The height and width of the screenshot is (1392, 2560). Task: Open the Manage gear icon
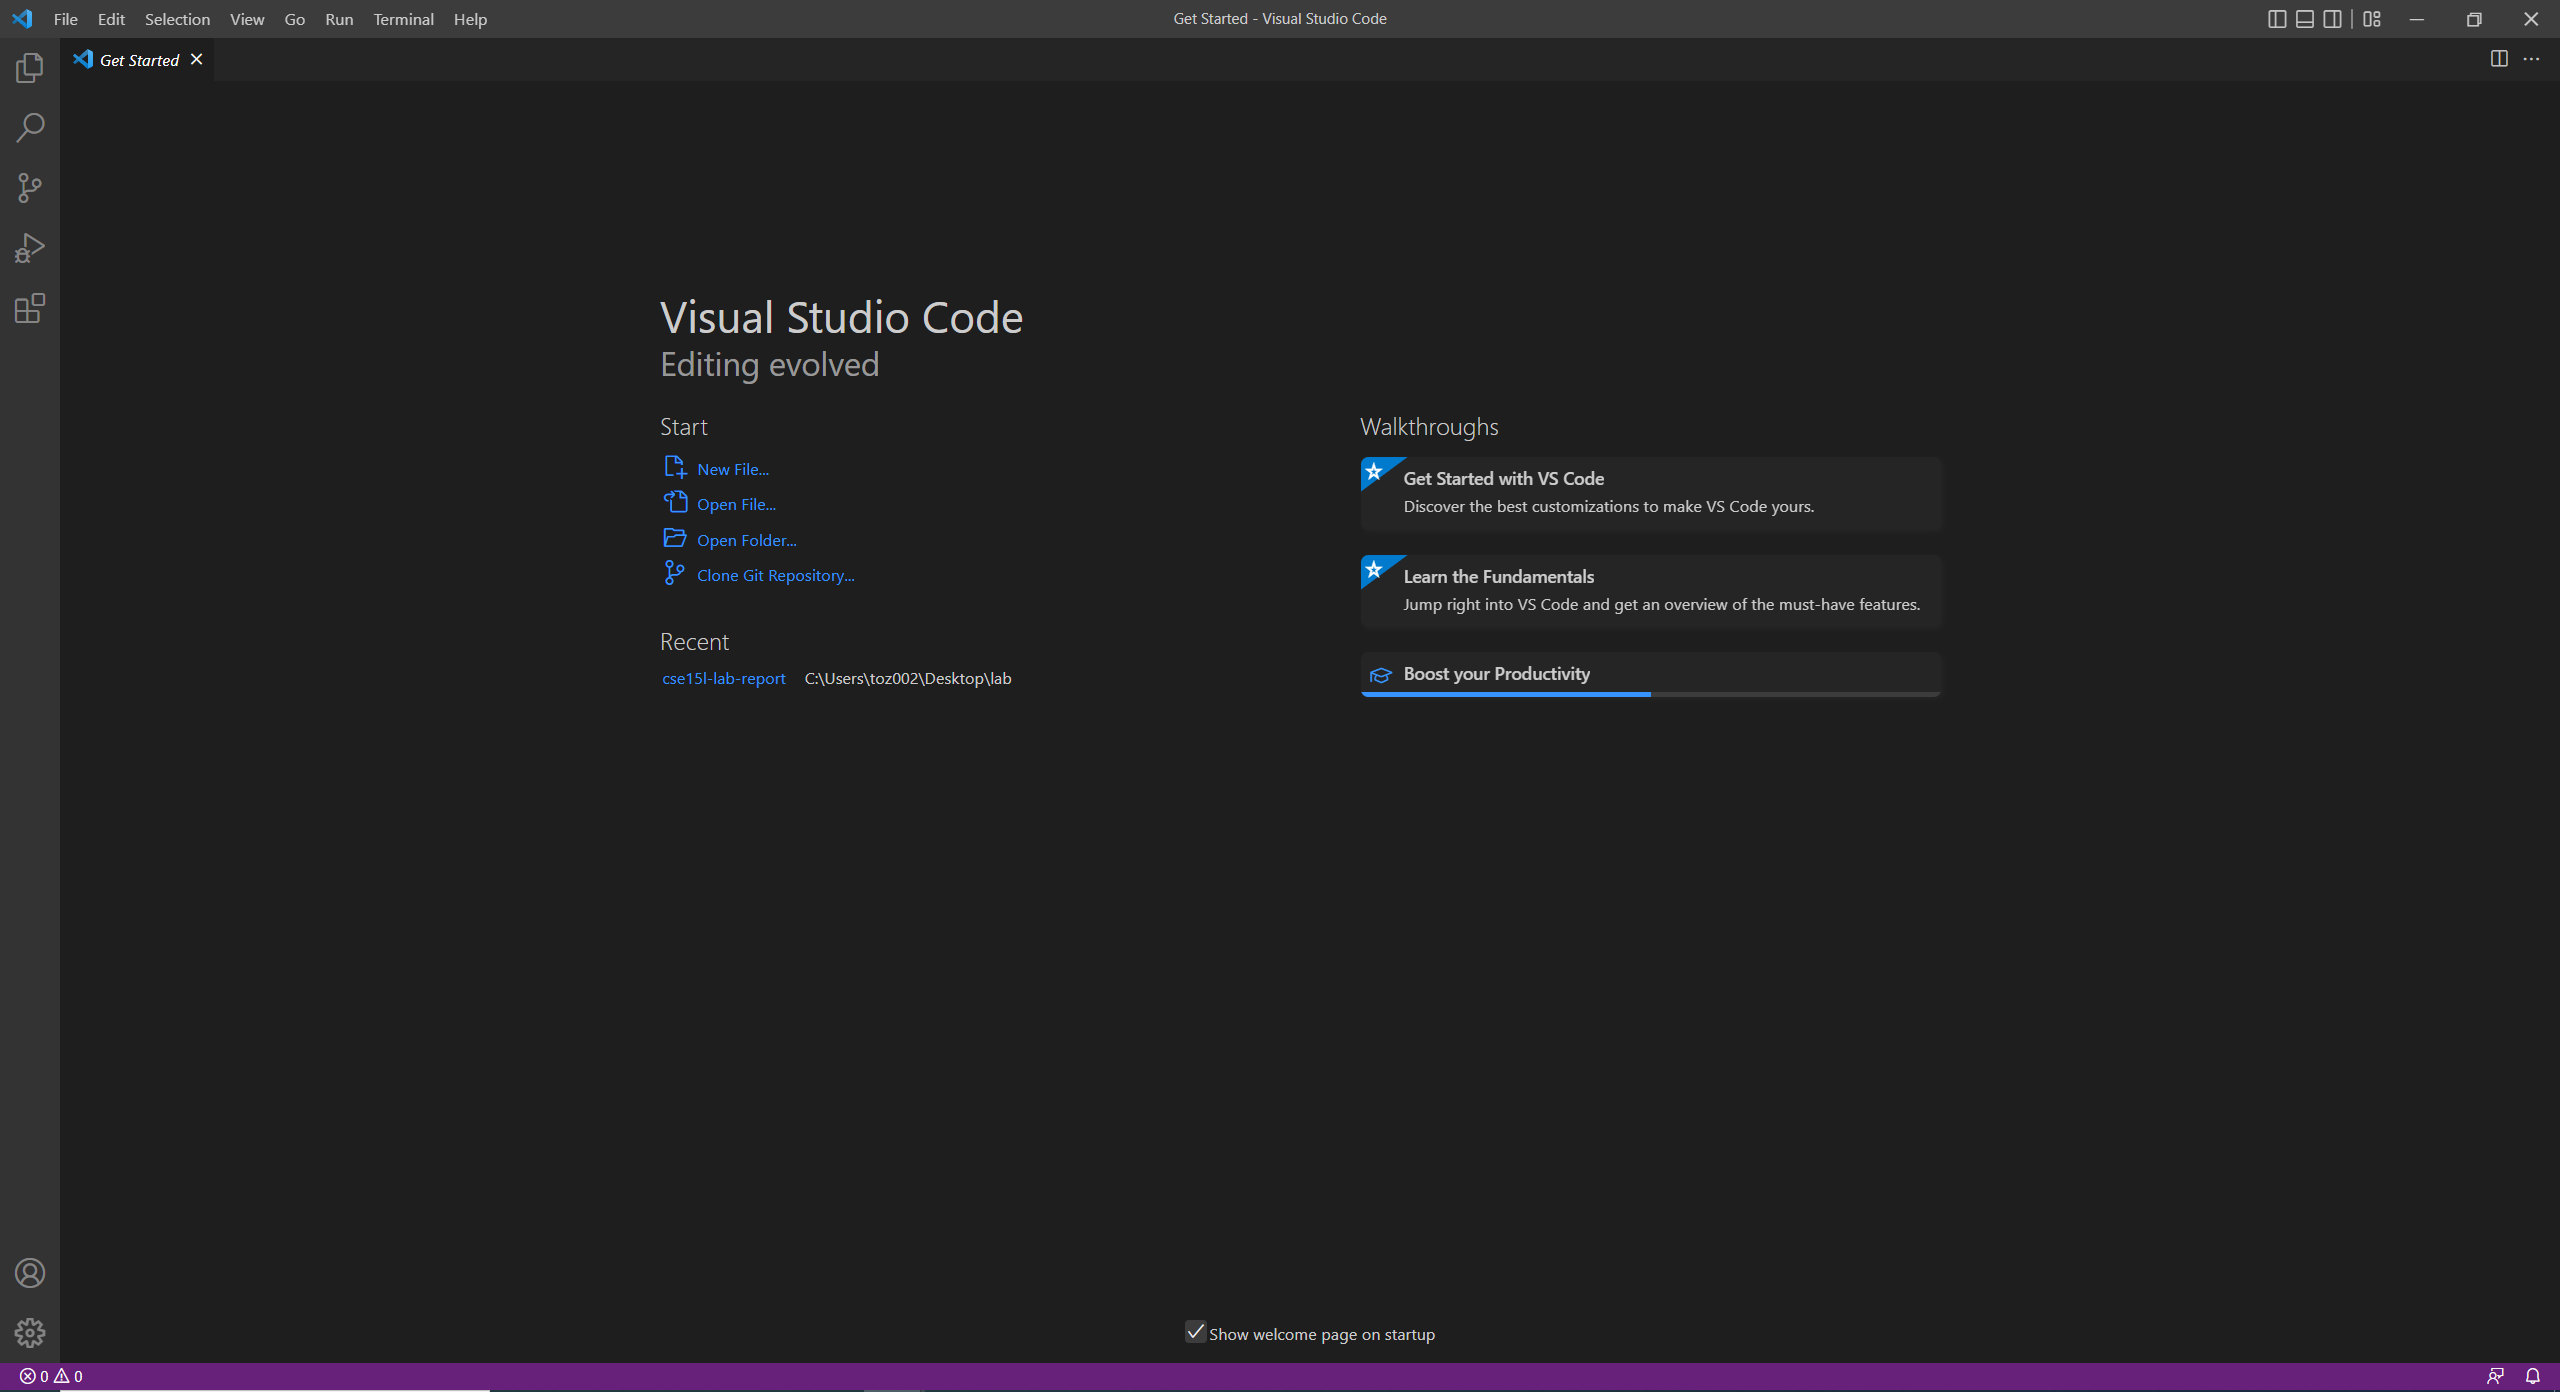click(x=30, y=1333)
